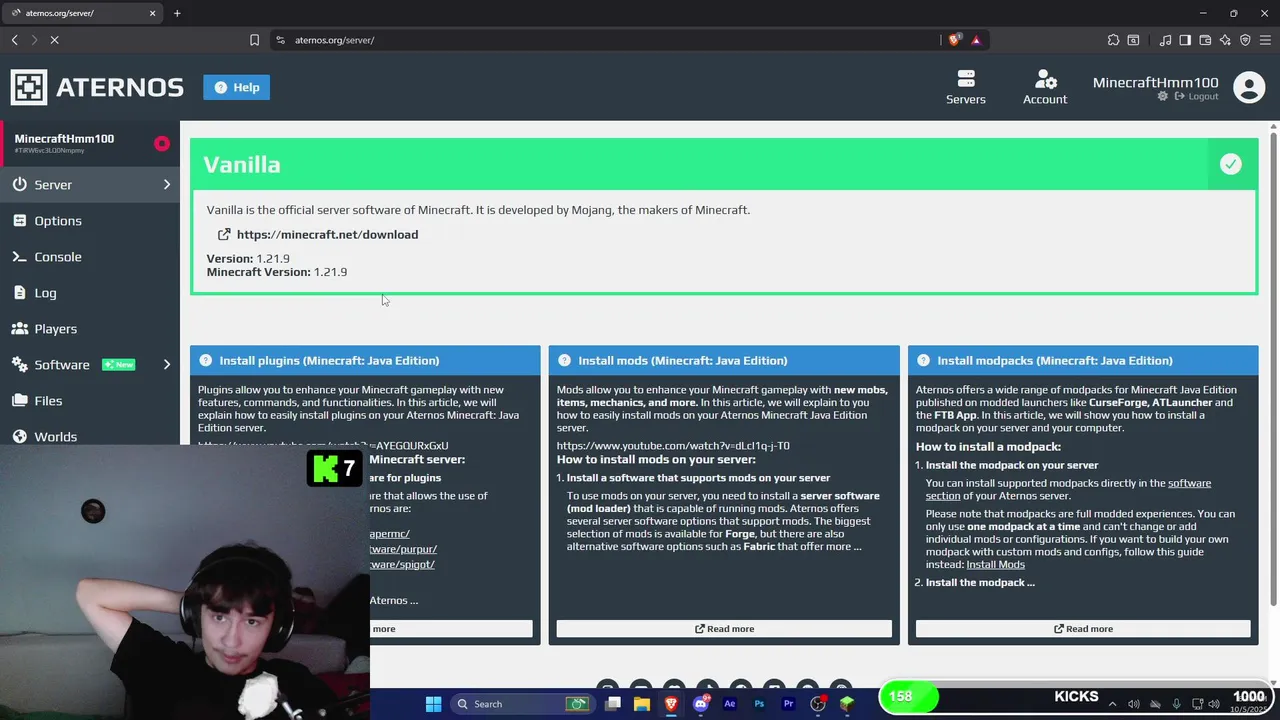Open the browser playlist music icon
Screen dimensions: 1280x720
(1165, 40)
